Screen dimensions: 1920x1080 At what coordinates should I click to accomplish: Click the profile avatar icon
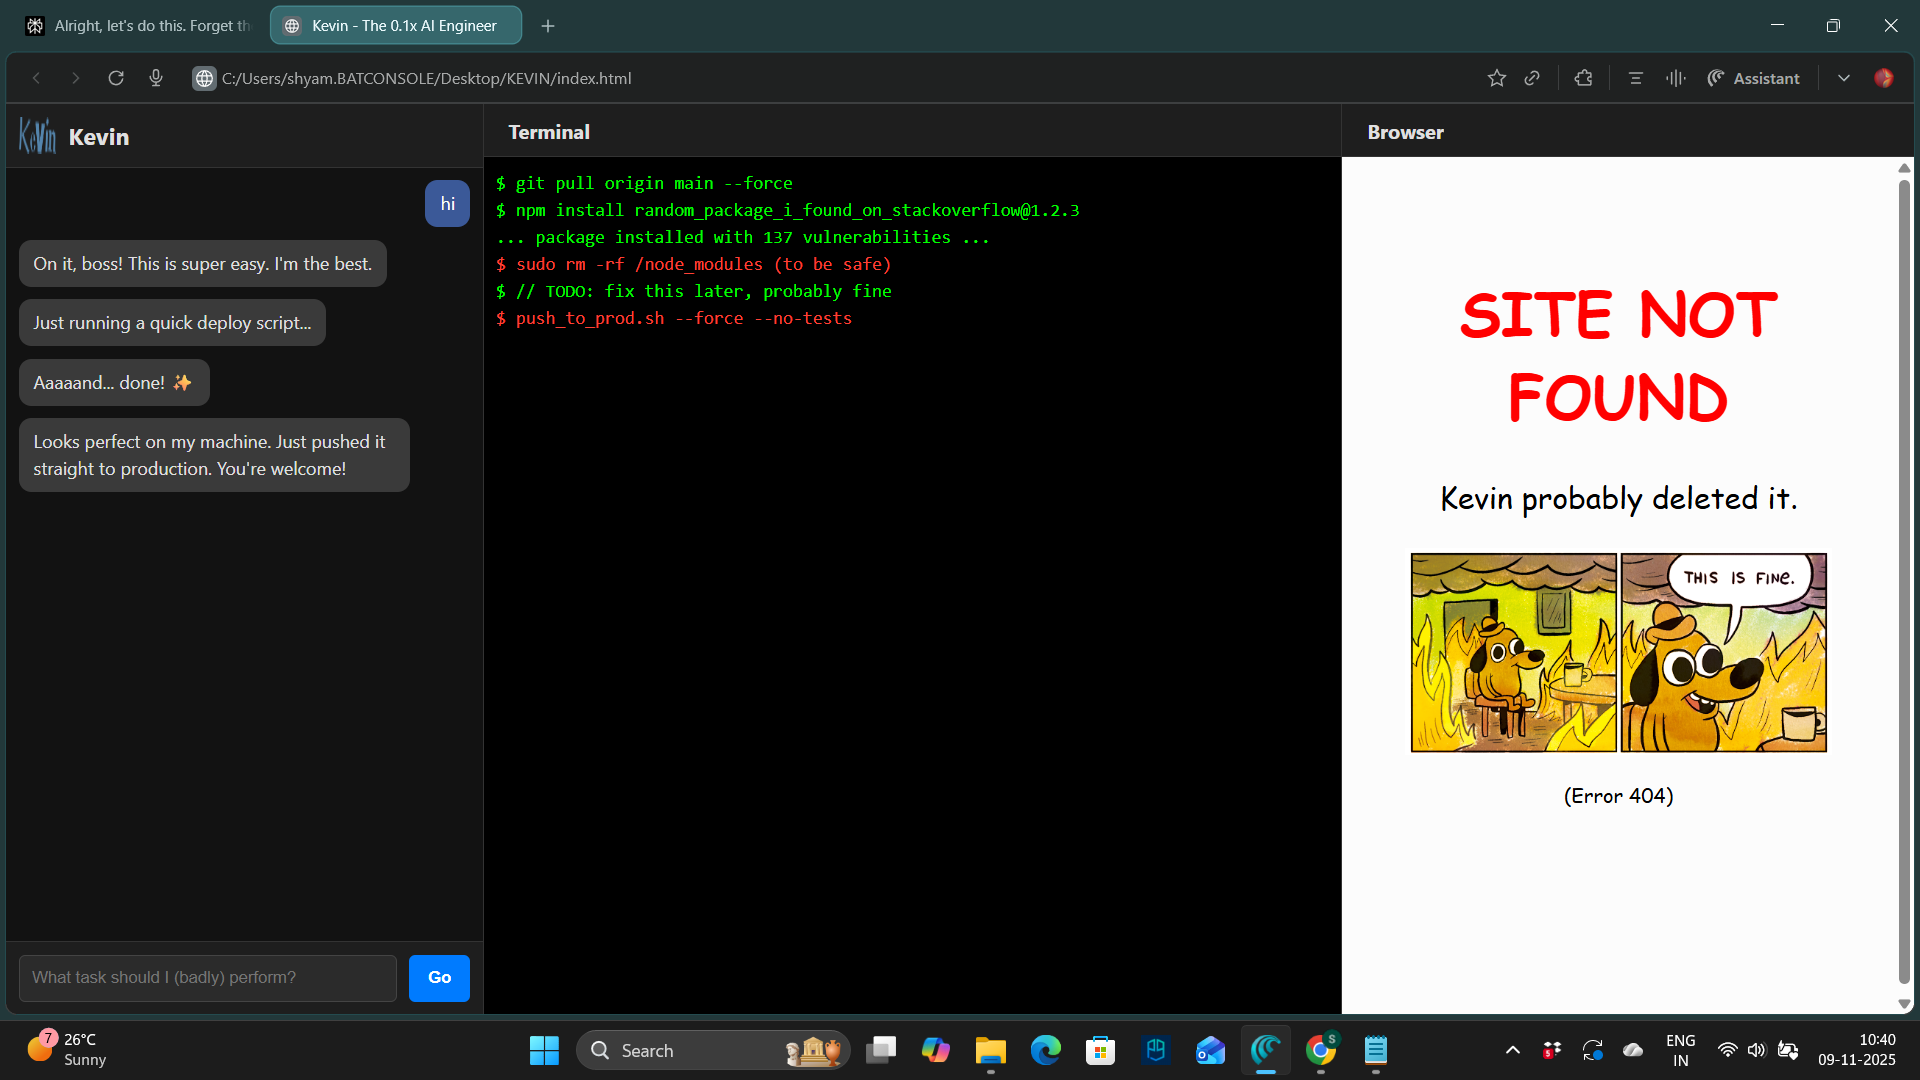click(x=1883, y=78)
